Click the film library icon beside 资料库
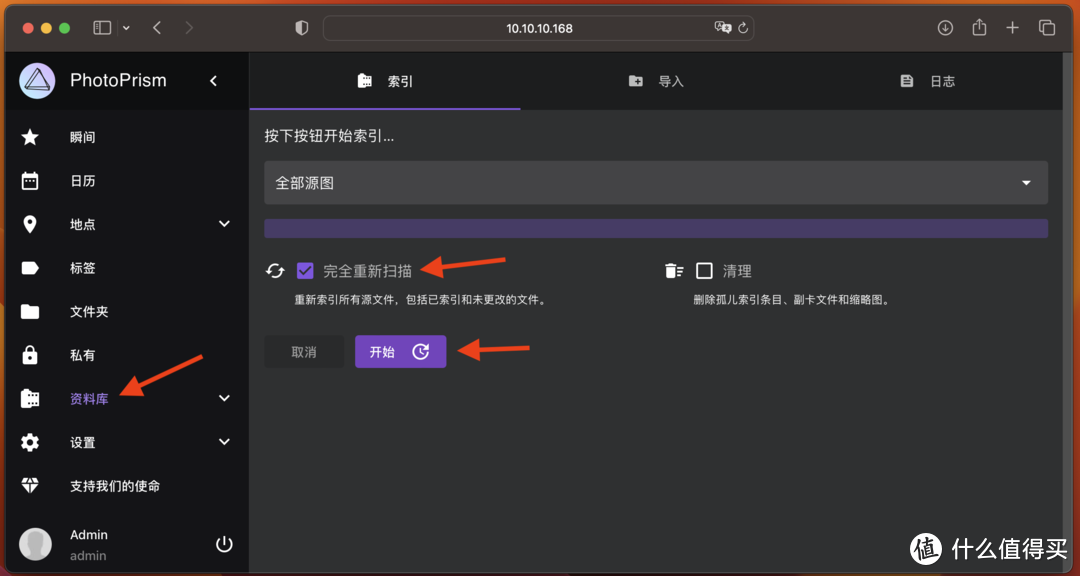The image size is (1080, 576). coord(30,398)
